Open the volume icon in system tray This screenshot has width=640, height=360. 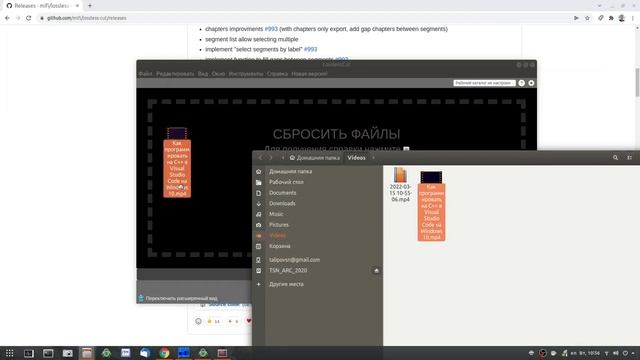[616, 353]
